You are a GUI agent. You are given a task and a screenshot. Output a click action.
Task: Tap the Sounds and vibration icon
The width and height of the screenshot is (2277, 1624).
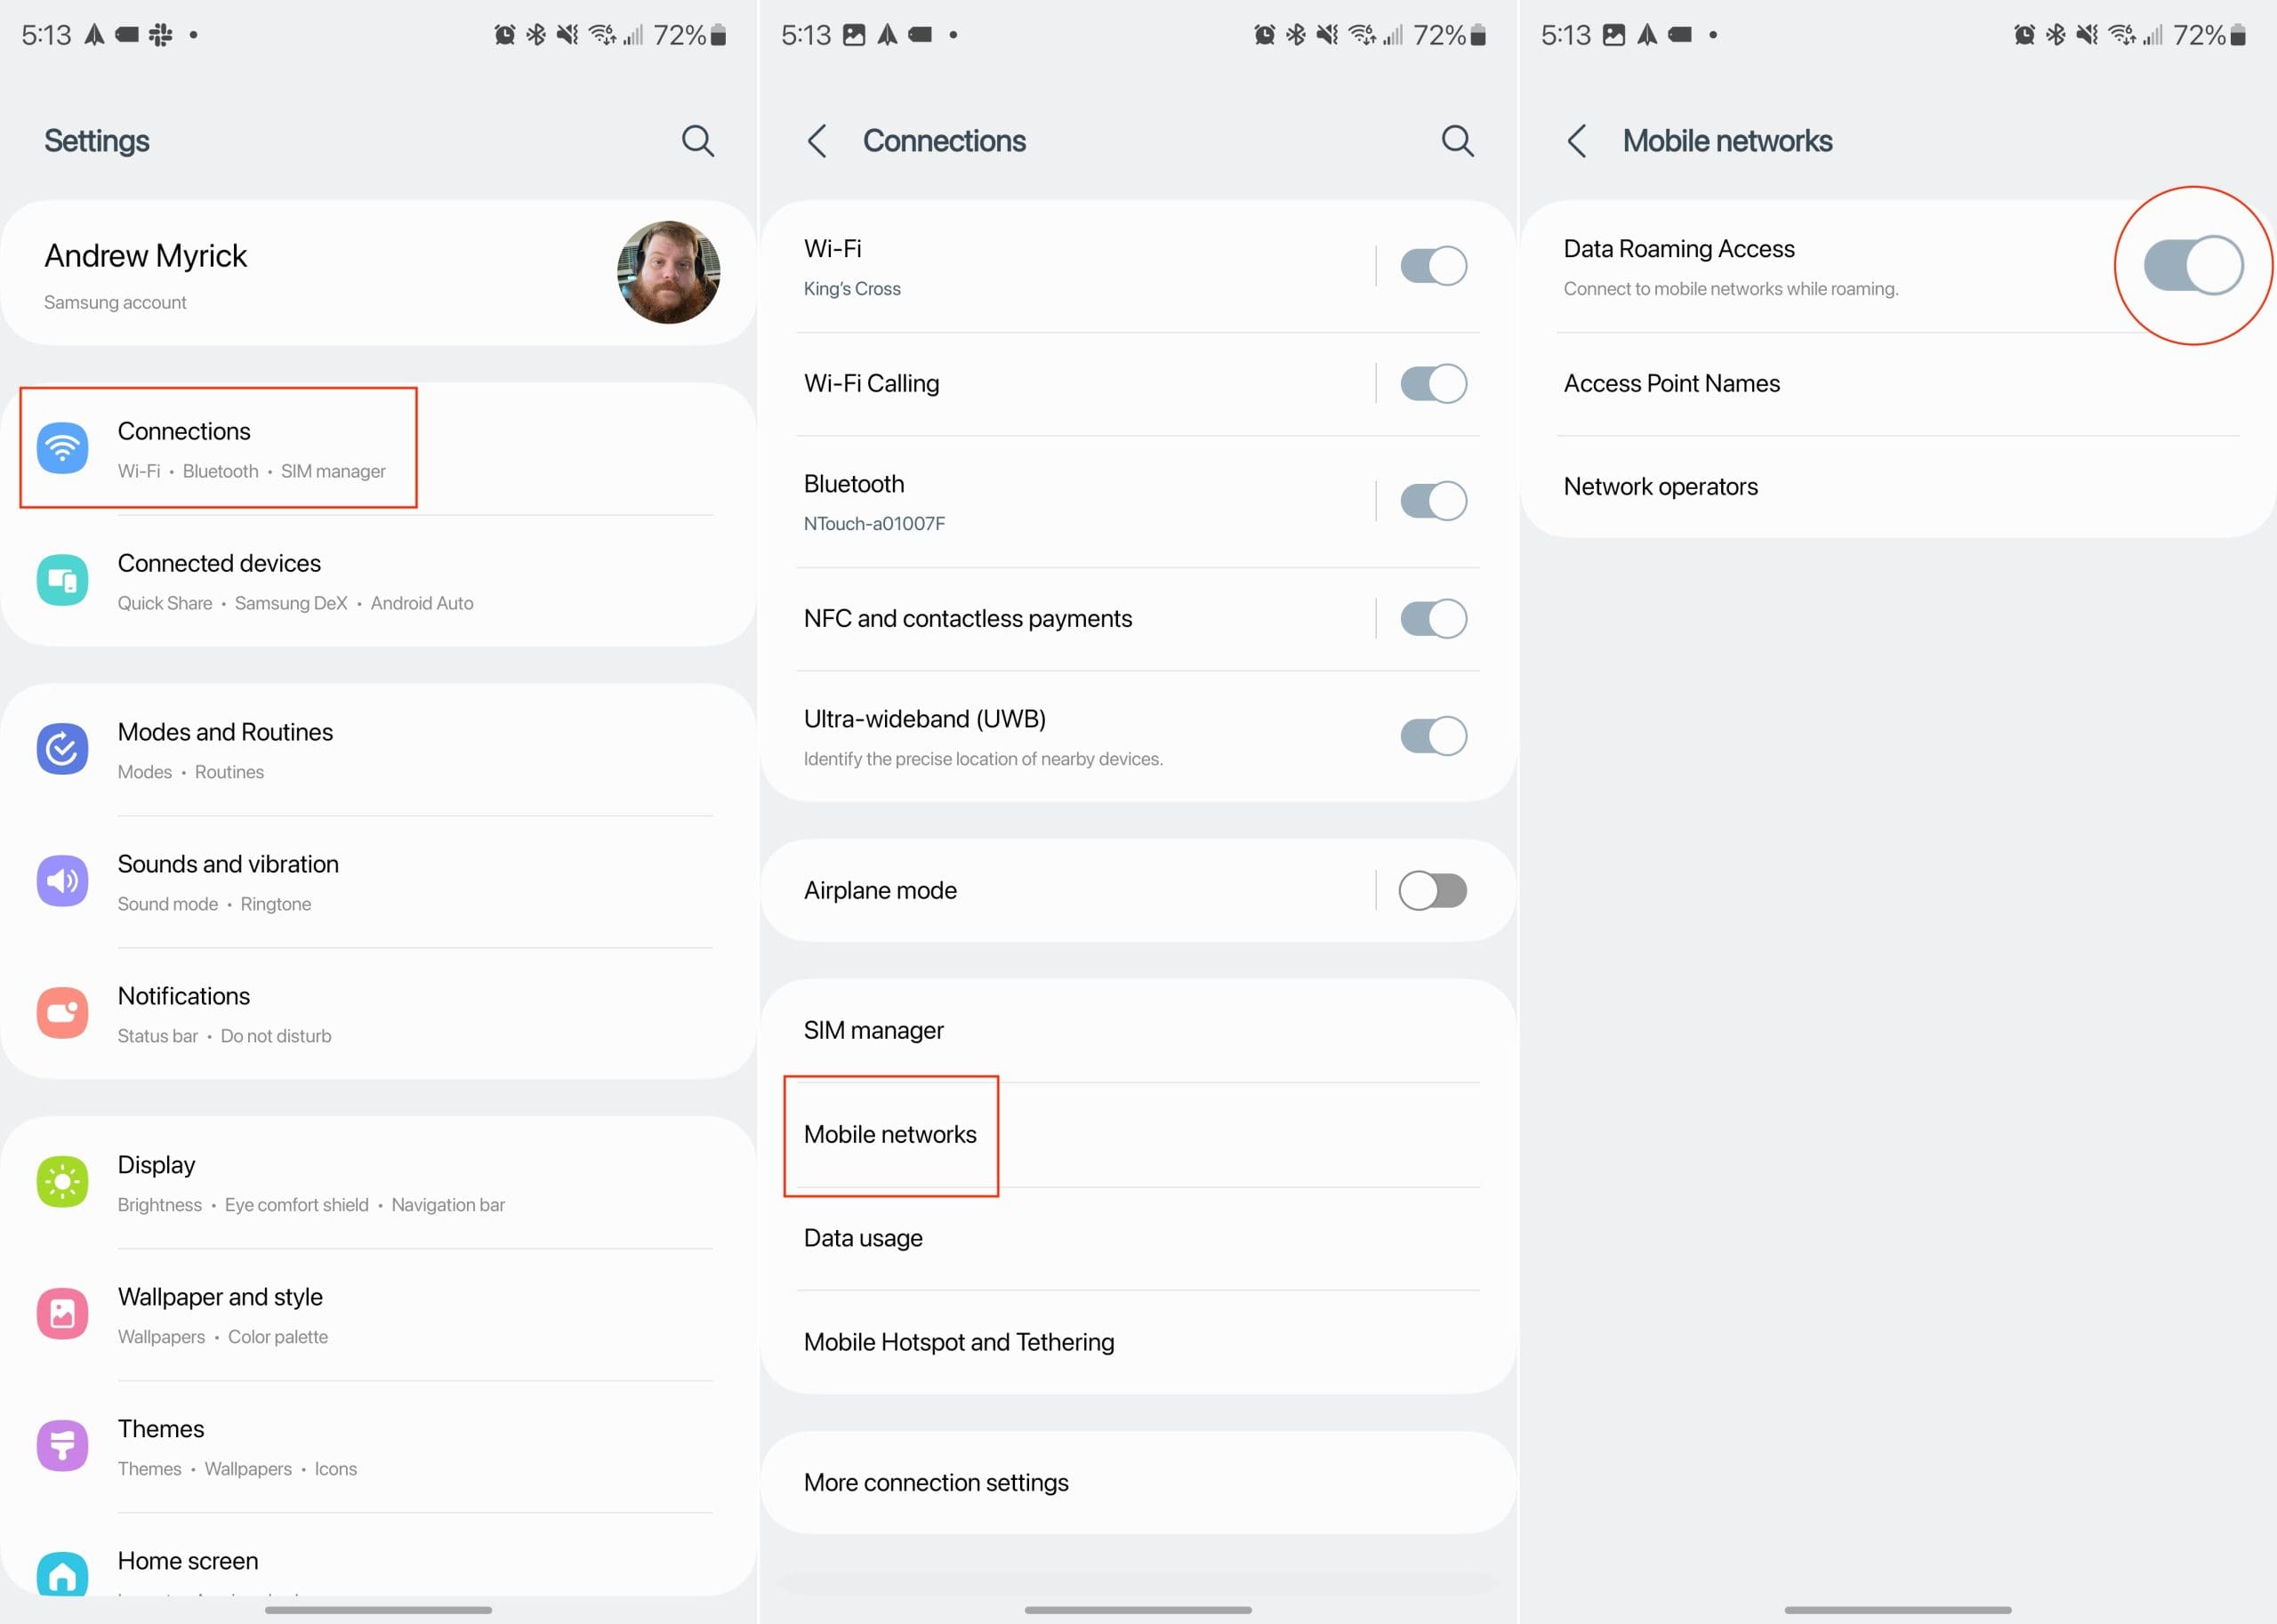pos(61,879)
